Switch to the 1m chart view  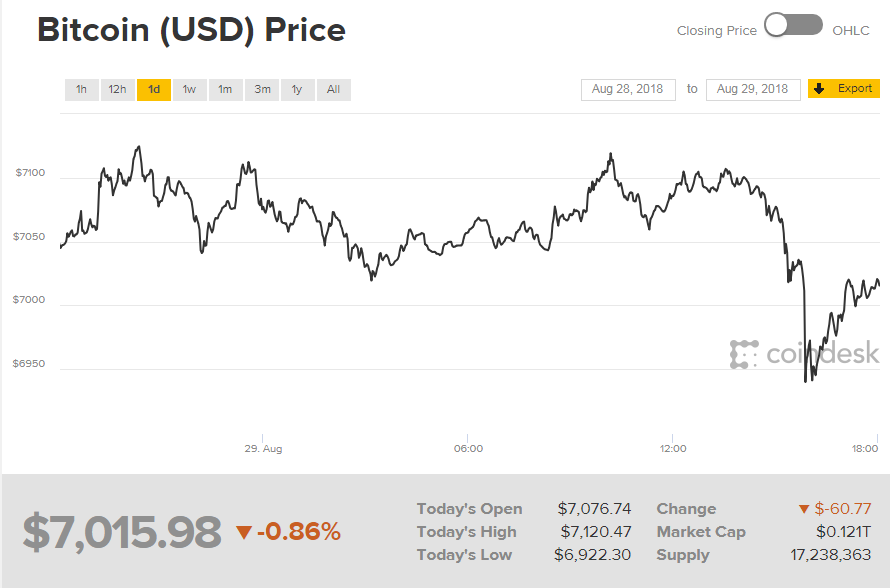coord(225,89)
